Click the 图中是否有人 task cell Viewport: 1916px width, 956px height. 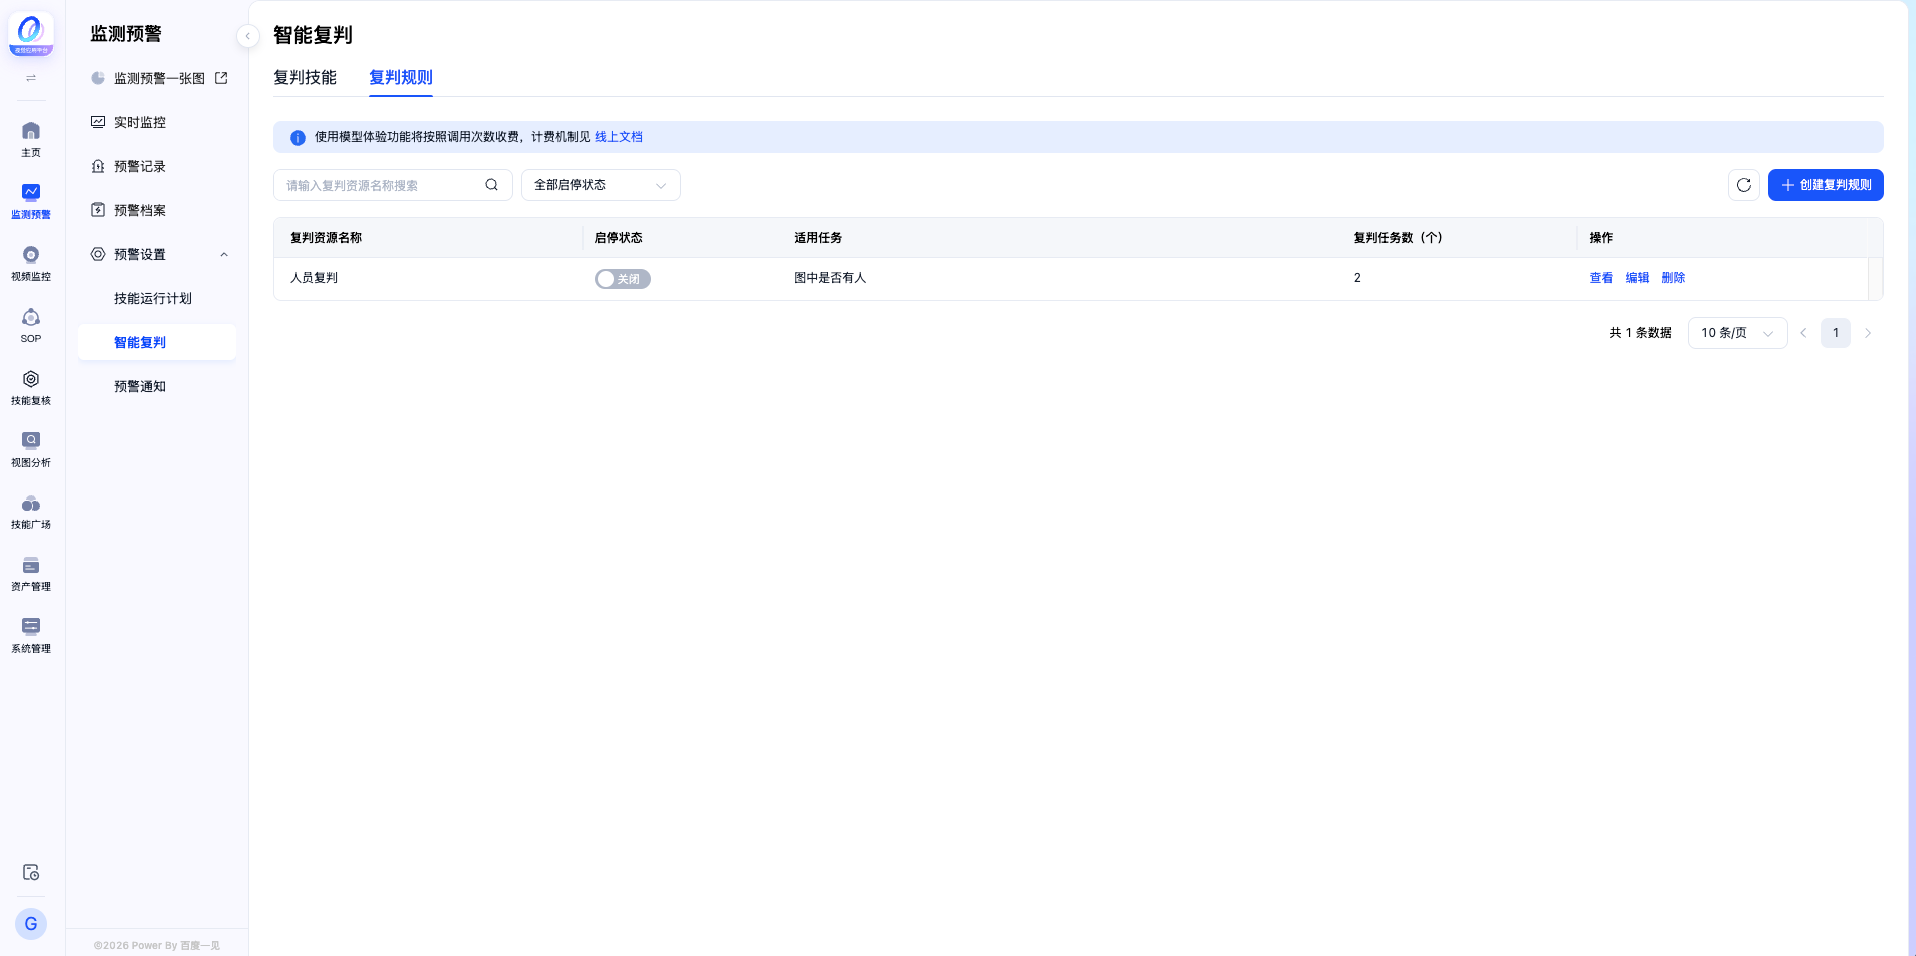pos(830,278)
